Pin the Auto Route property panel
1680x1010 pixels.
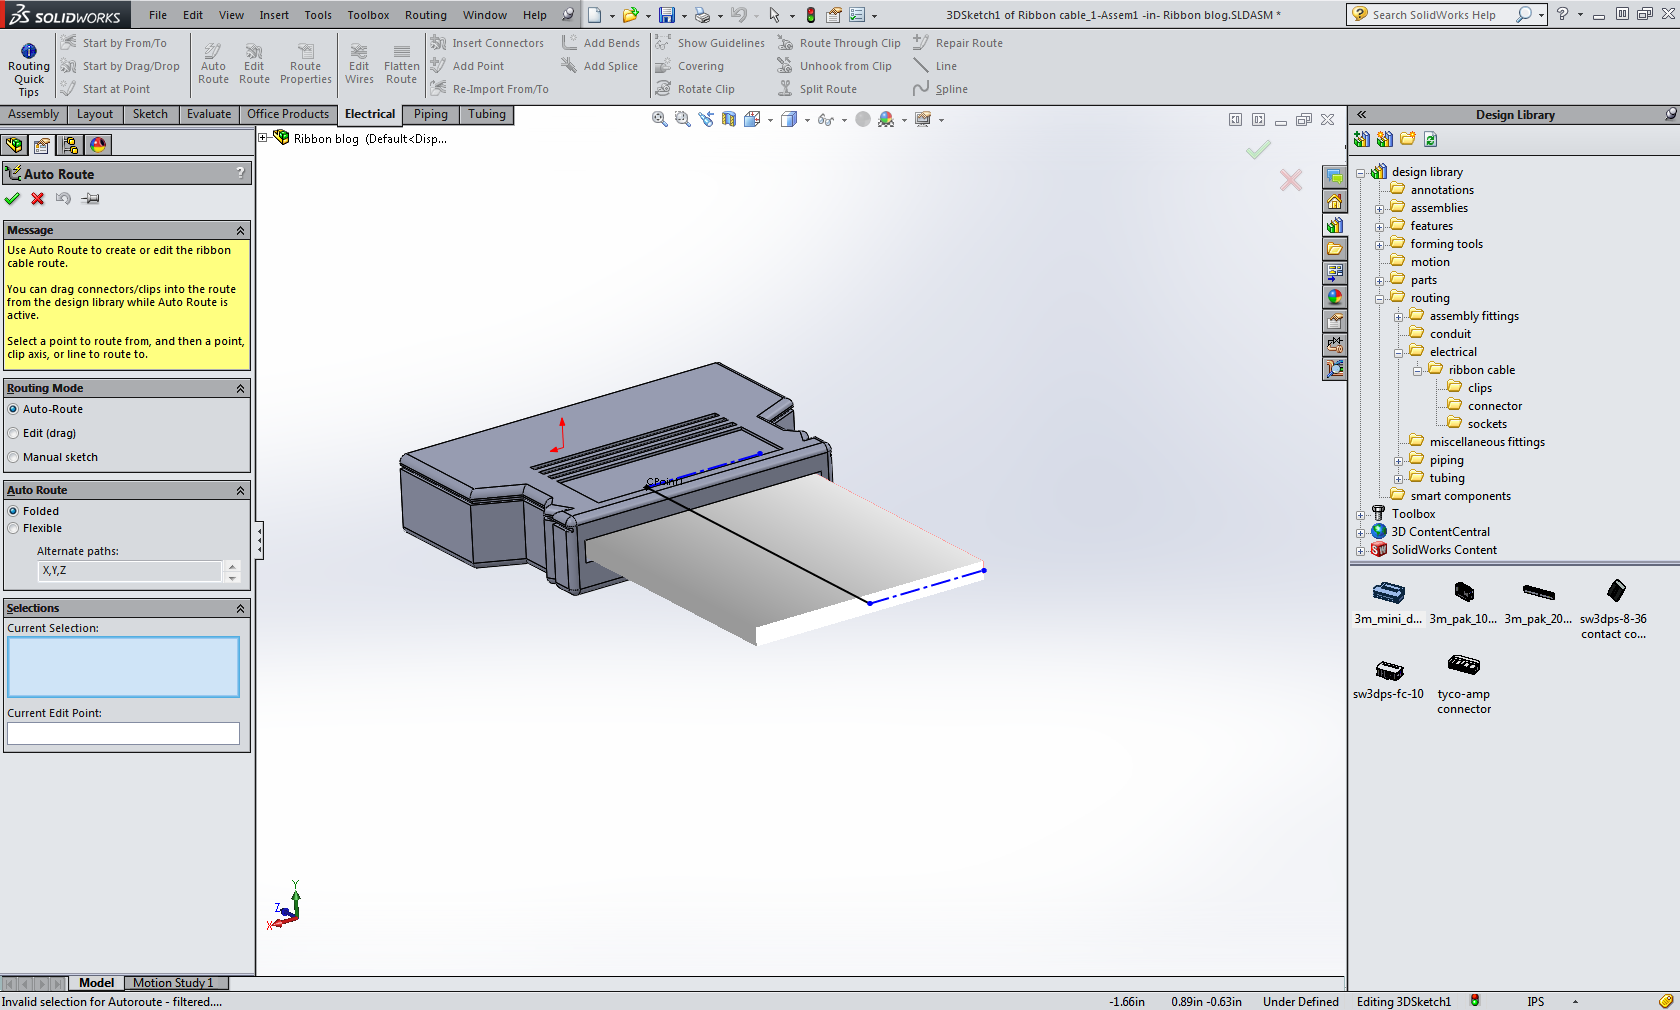pyautogui.click(x=90, y=198)
